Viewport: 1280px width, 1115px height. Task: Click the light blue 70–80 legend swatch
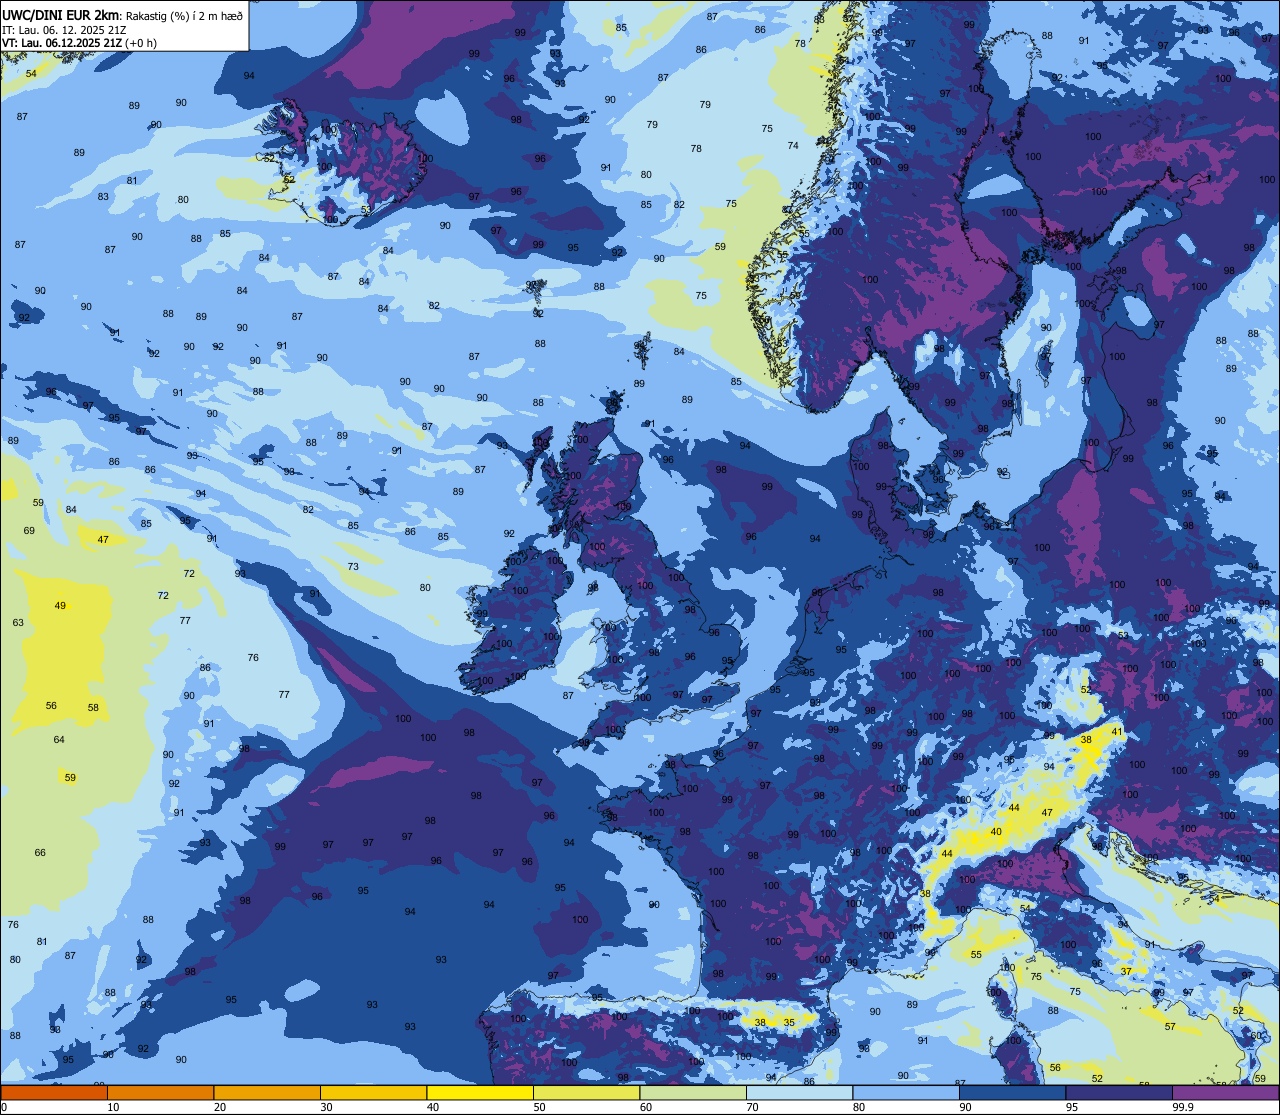pos(799,1092)
